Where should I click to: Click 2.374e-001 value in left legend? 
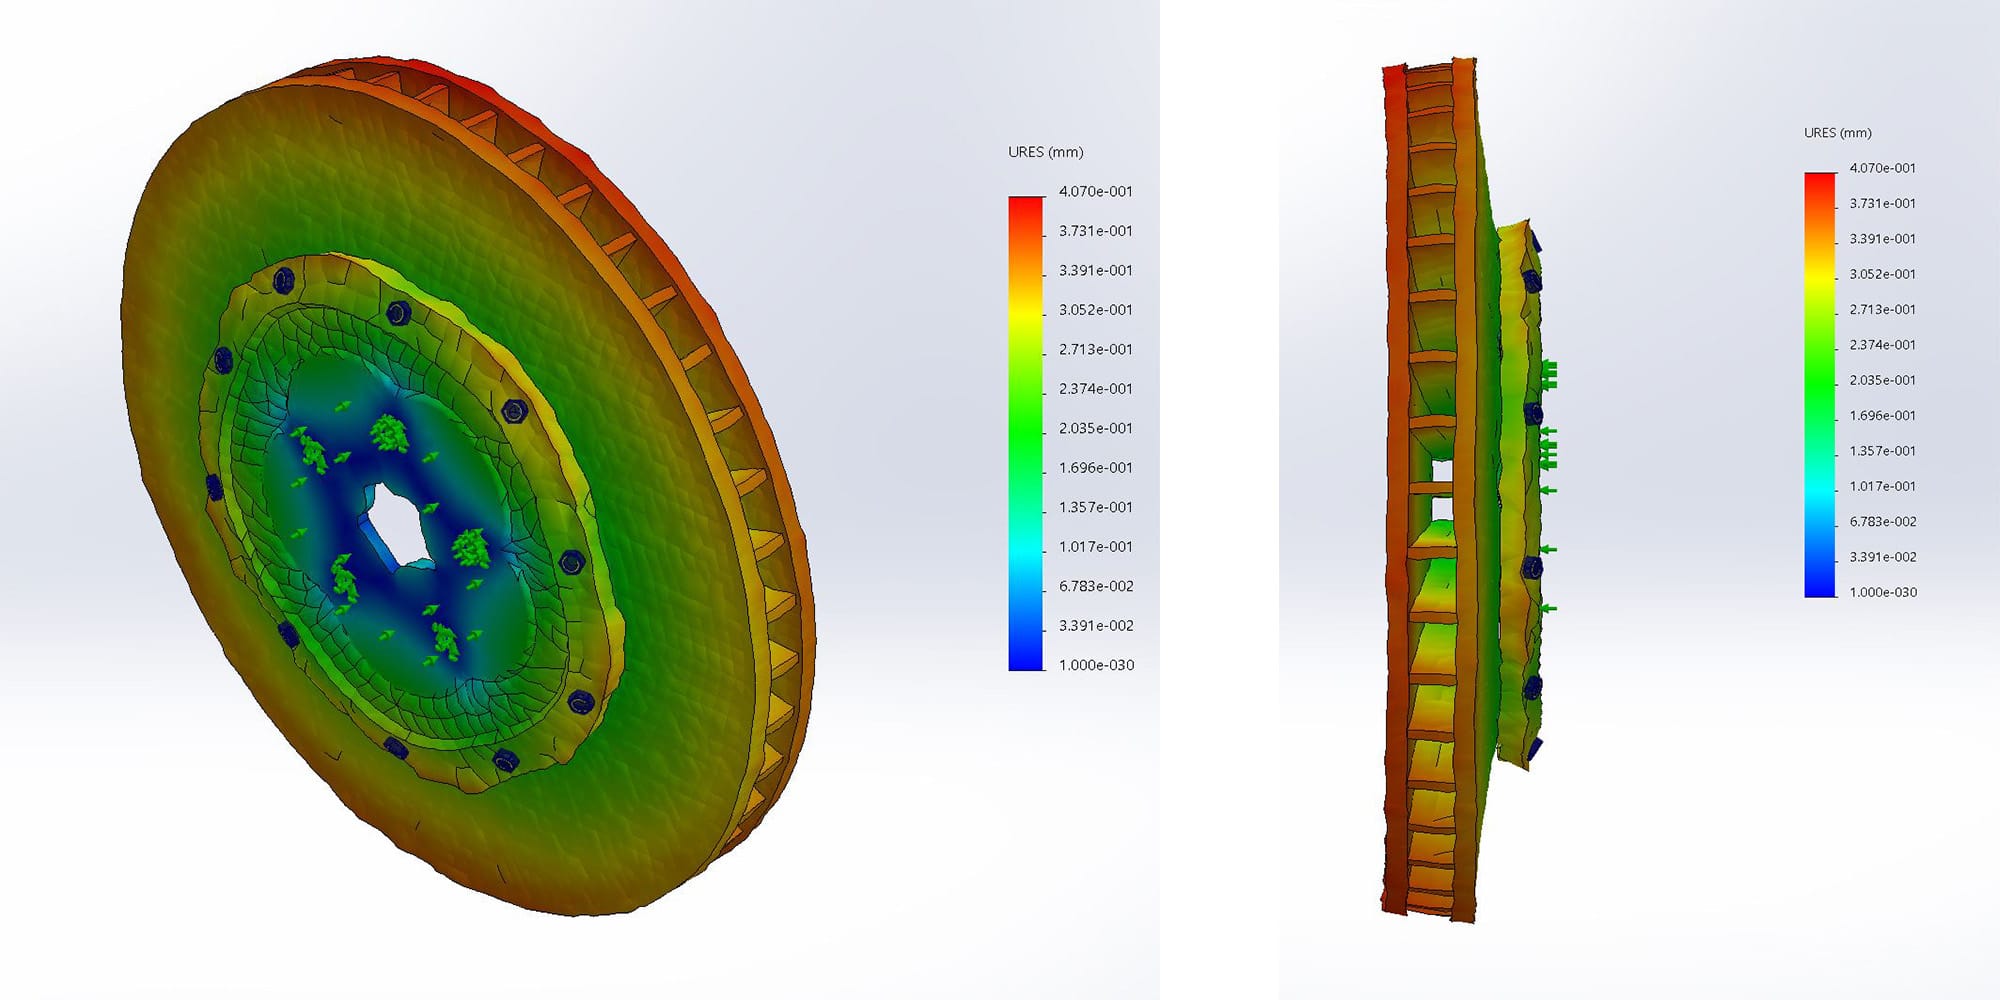tap(1096, 389)
